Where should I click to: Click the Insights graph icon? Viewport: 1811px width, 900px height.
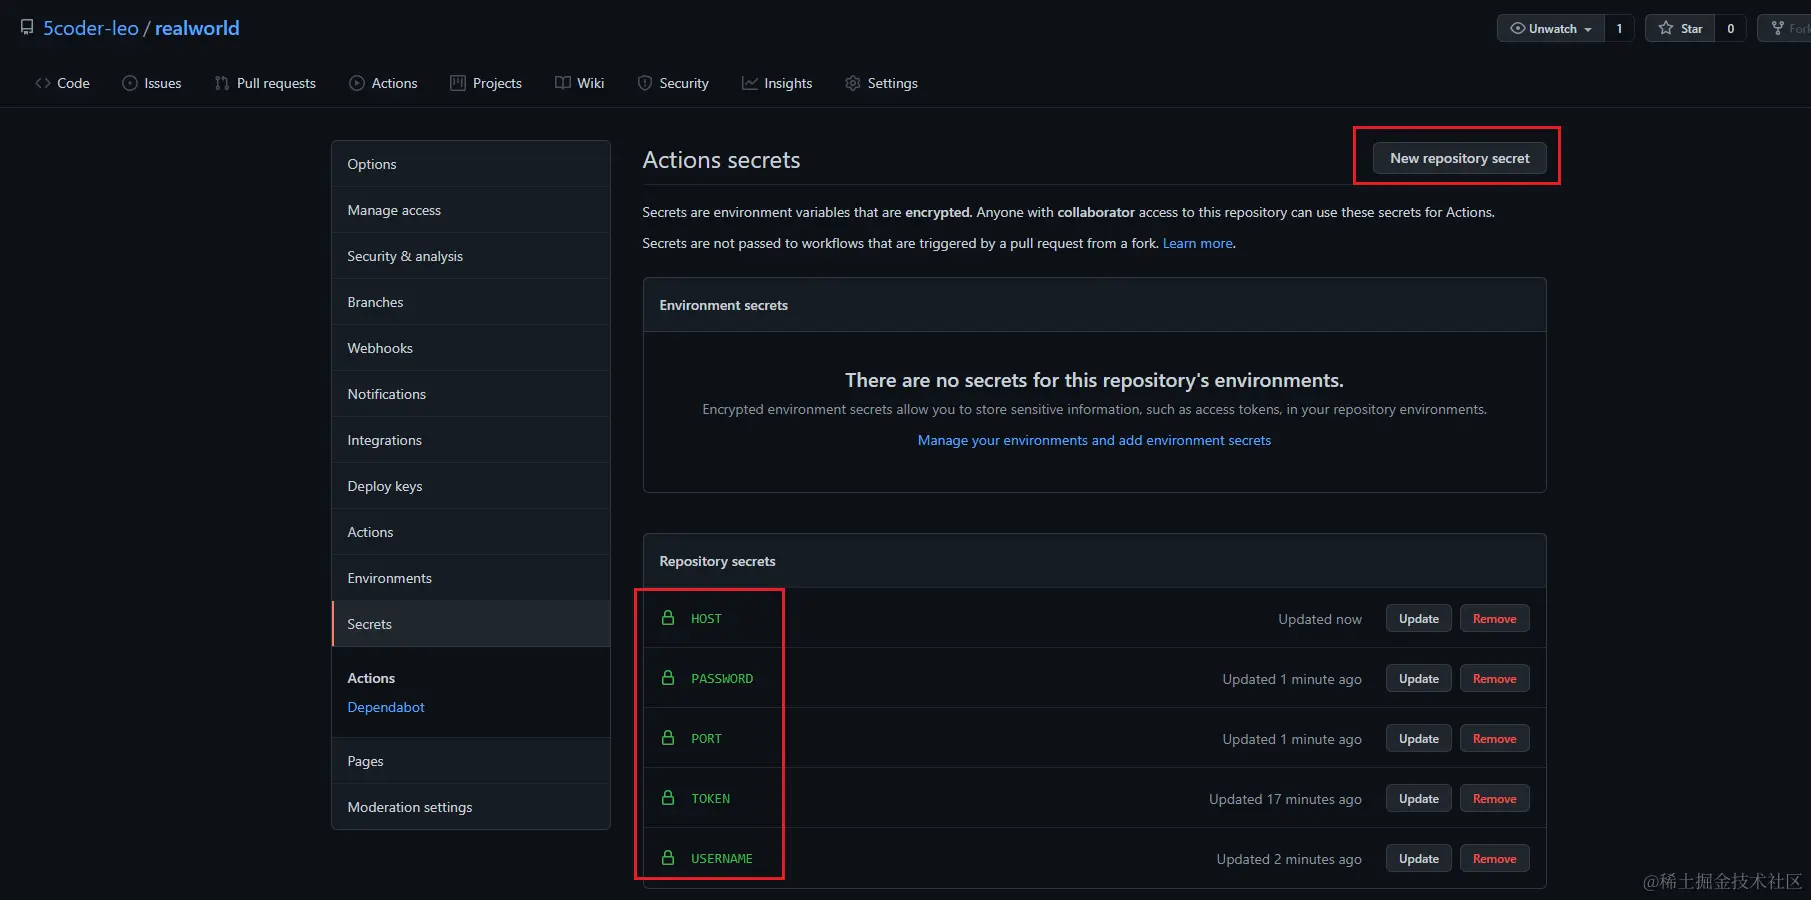(x=750, y=83)
